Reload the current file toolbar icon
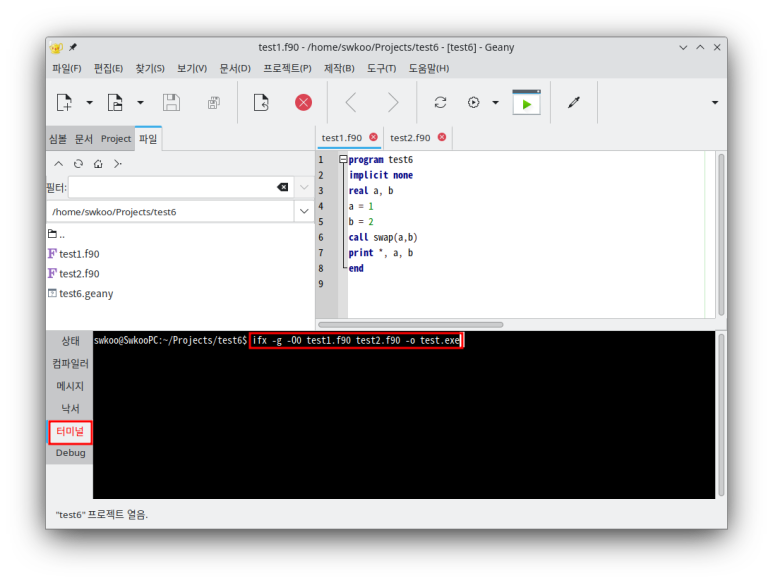The width and height of the screenshot is (773, 583). 261,103
